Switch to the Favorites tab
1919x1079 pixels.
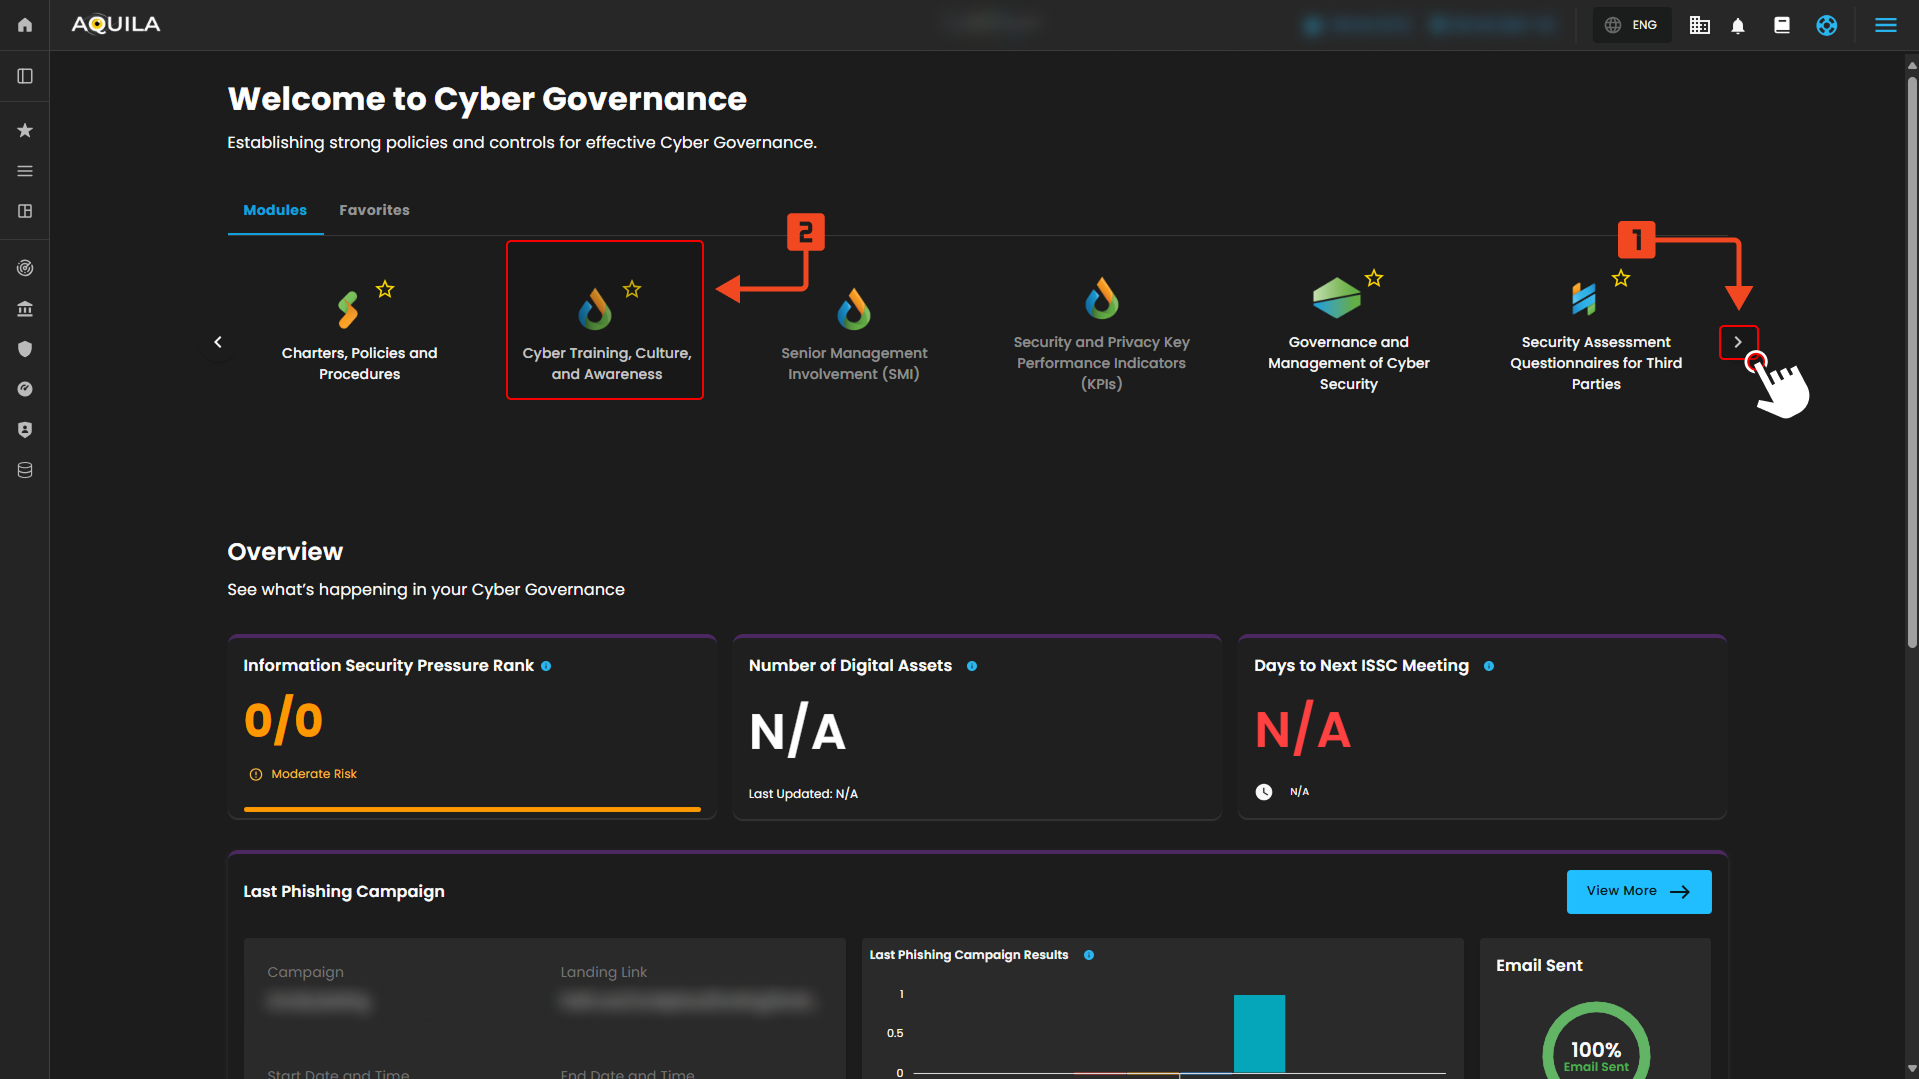(x=374, y=210)
